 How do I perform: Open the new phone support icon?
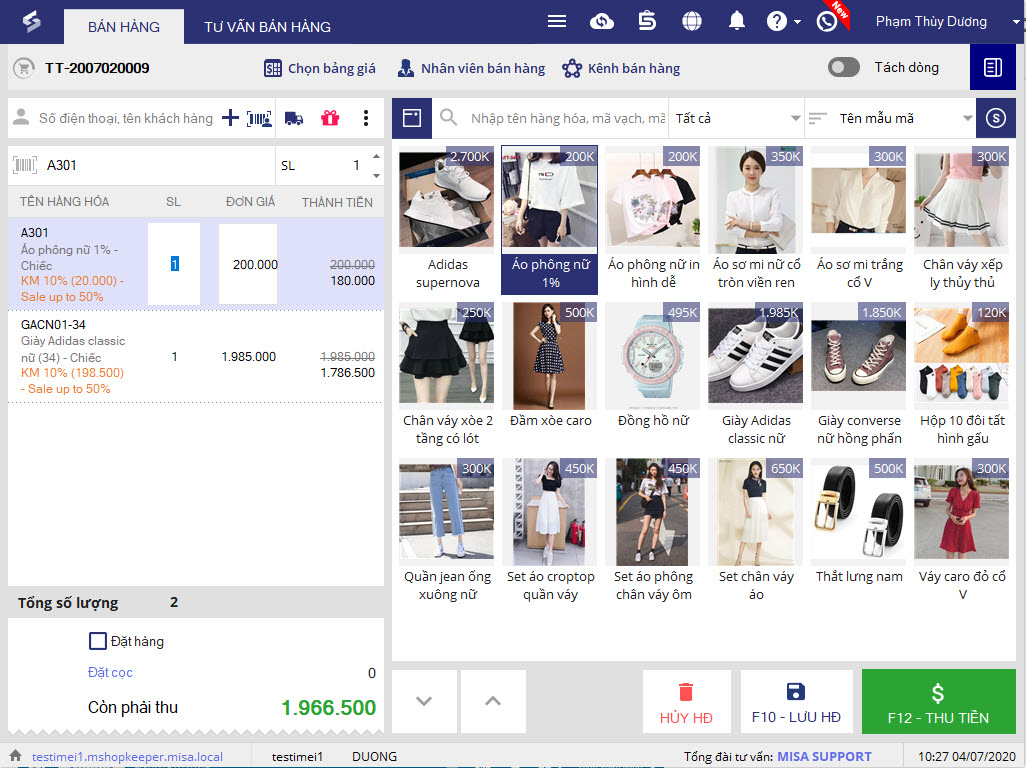[x=827, y=22]
